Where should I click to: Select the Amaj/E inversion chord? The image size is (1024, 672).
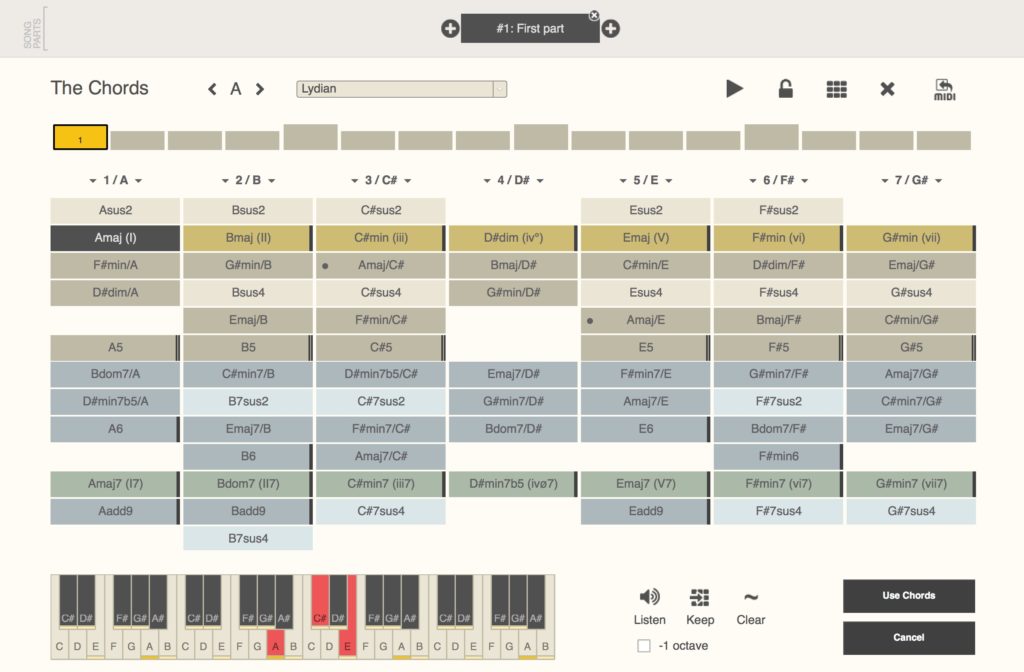645,320
